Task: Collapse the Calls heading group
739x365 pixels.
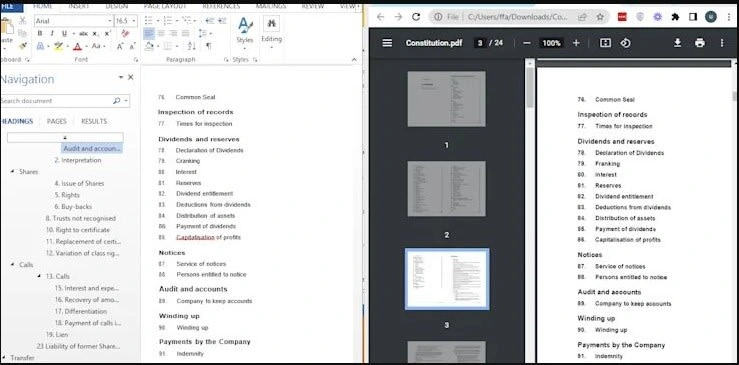Action: tap(12, 265)
